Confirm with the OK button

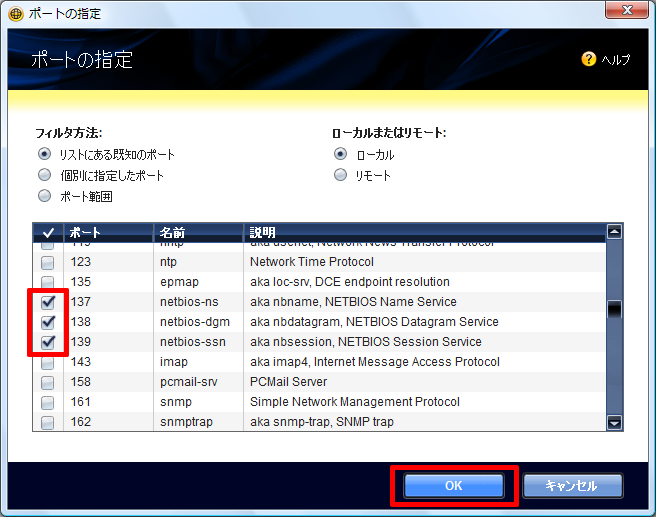pyautogui.click(x=453, y=486)
